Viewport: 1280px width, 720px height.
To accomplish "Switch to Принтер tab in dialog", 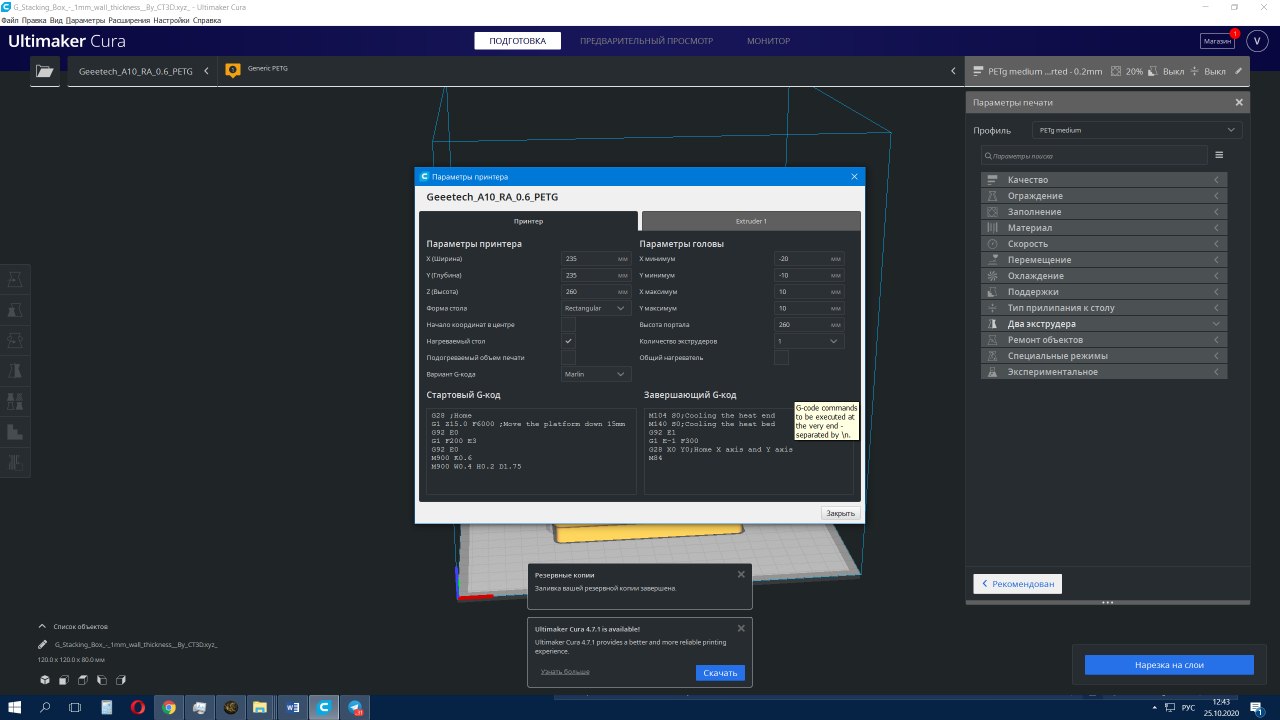I will click(x=528, y=220).
